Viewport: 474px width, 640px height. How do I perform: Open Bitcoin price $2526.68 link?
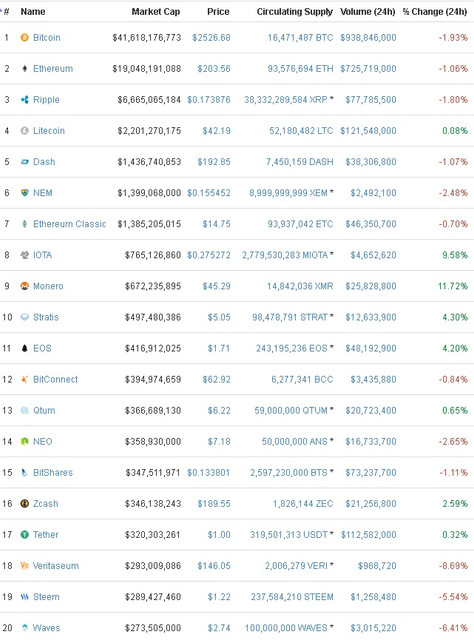point(211,38)
